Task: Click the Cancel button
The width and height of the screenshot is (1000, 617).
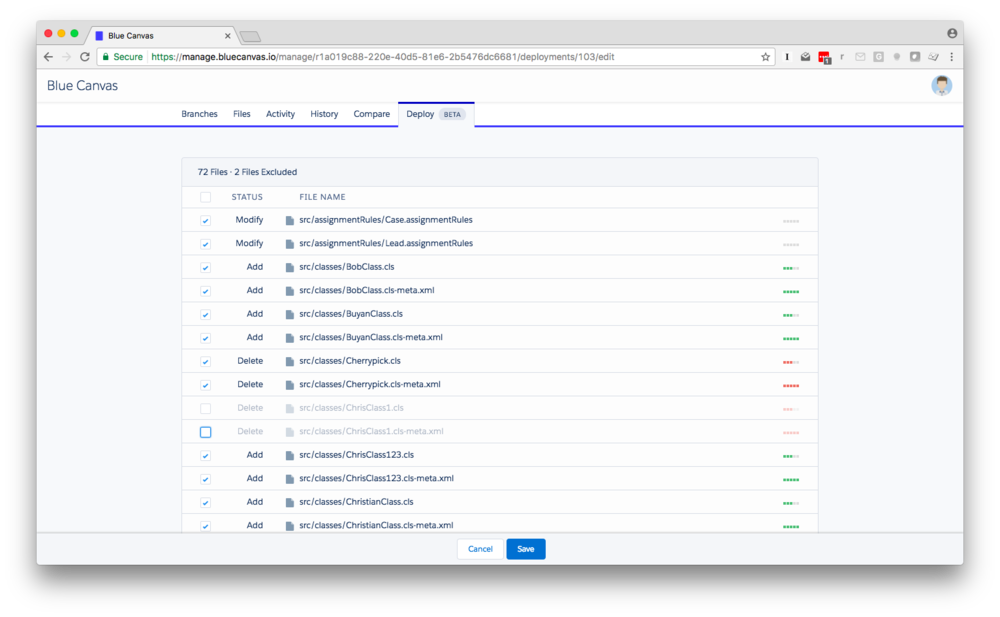Action: pos(480,549)
